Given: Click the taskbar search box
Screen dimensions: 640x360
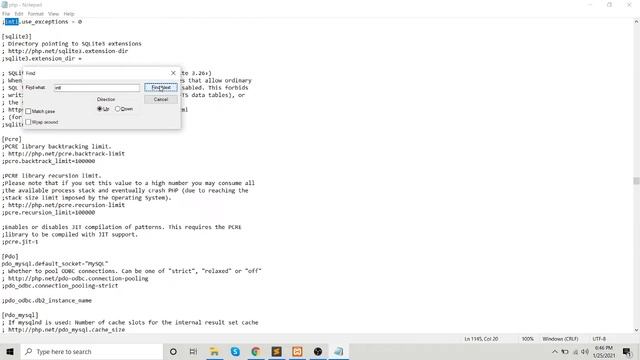Looking at the screenshot, I should [91, 351].
